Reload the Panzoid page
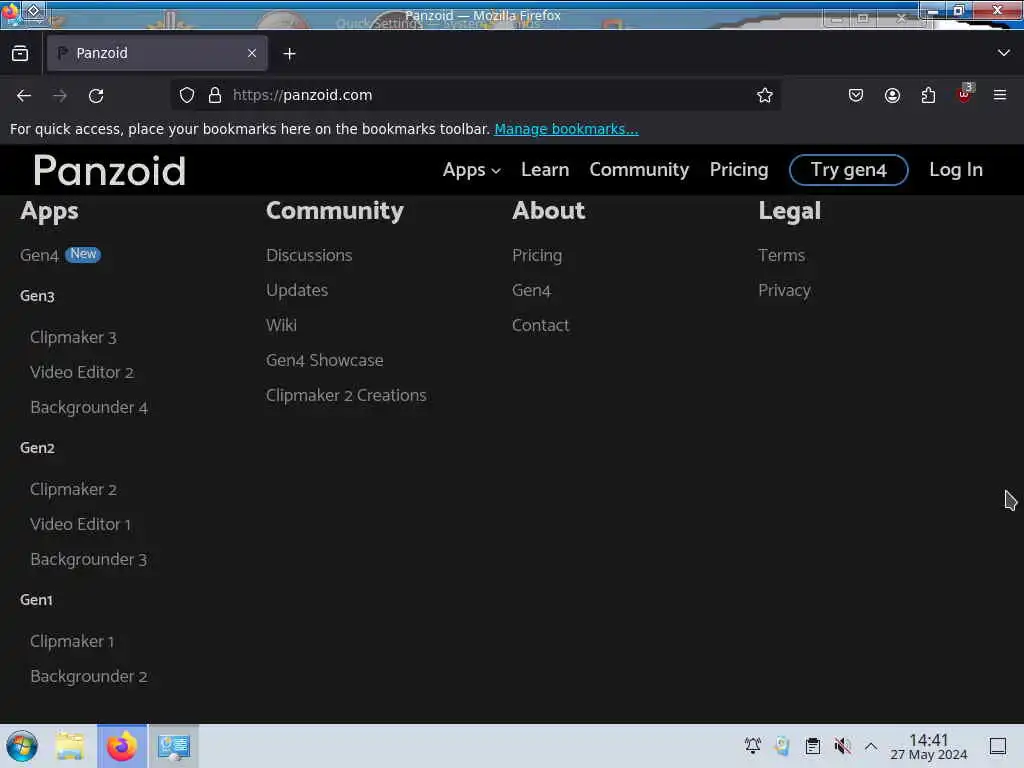This screenshot has width=1024, height=768. pos(96,95)
